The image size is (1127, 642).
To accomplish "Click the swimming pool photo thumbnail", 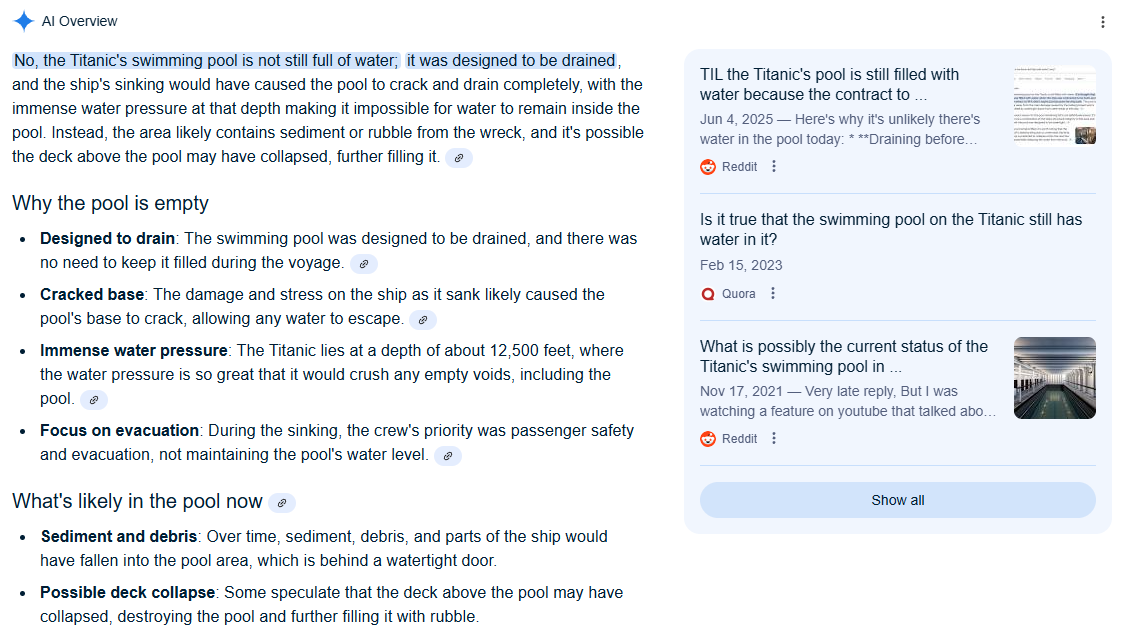I will (x=1054, y=378).
